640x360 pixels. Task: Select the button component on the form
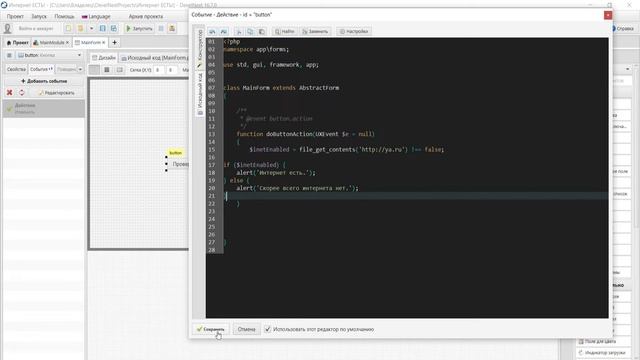tap(178, 164)
